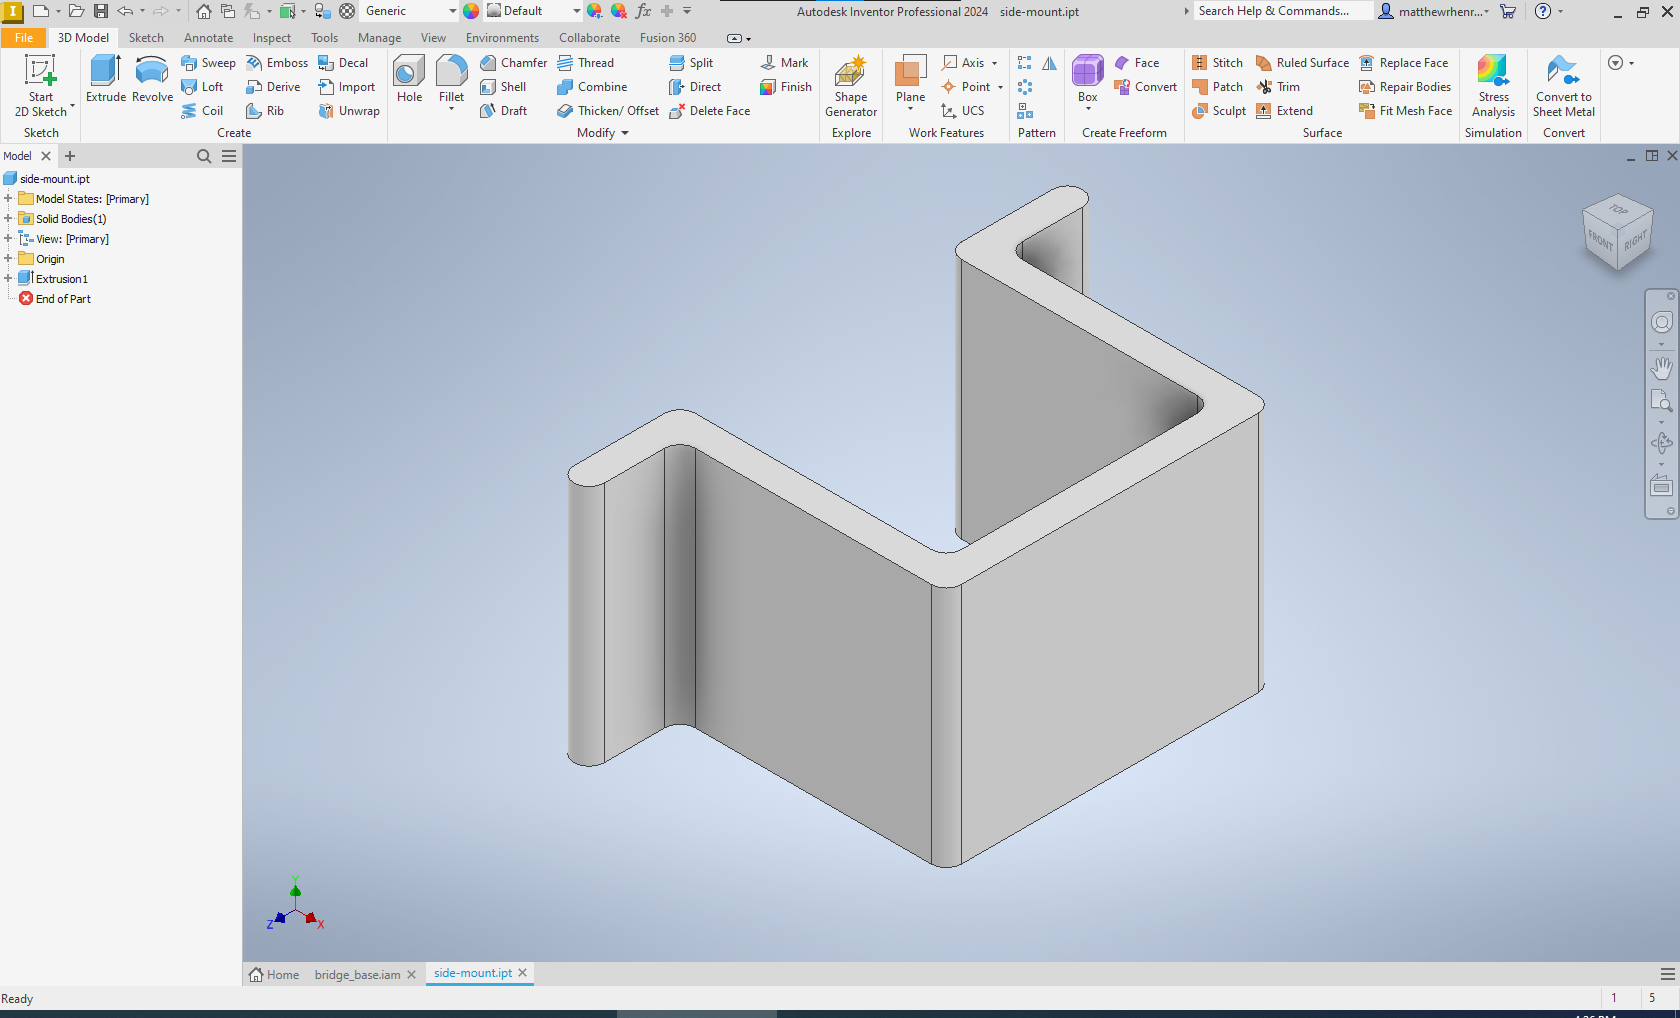The width and height of the screenshot is (1680, 1018).
Task: Switch to the Sketch ribbon tab
Action: click(146, 37)
